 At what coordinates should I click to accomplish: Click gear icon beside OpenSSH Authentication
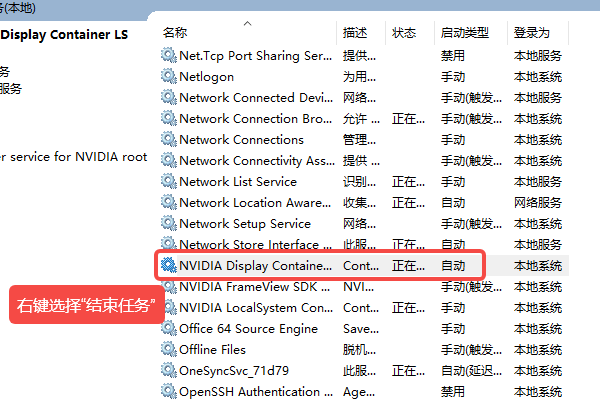[x=168, y=391]
